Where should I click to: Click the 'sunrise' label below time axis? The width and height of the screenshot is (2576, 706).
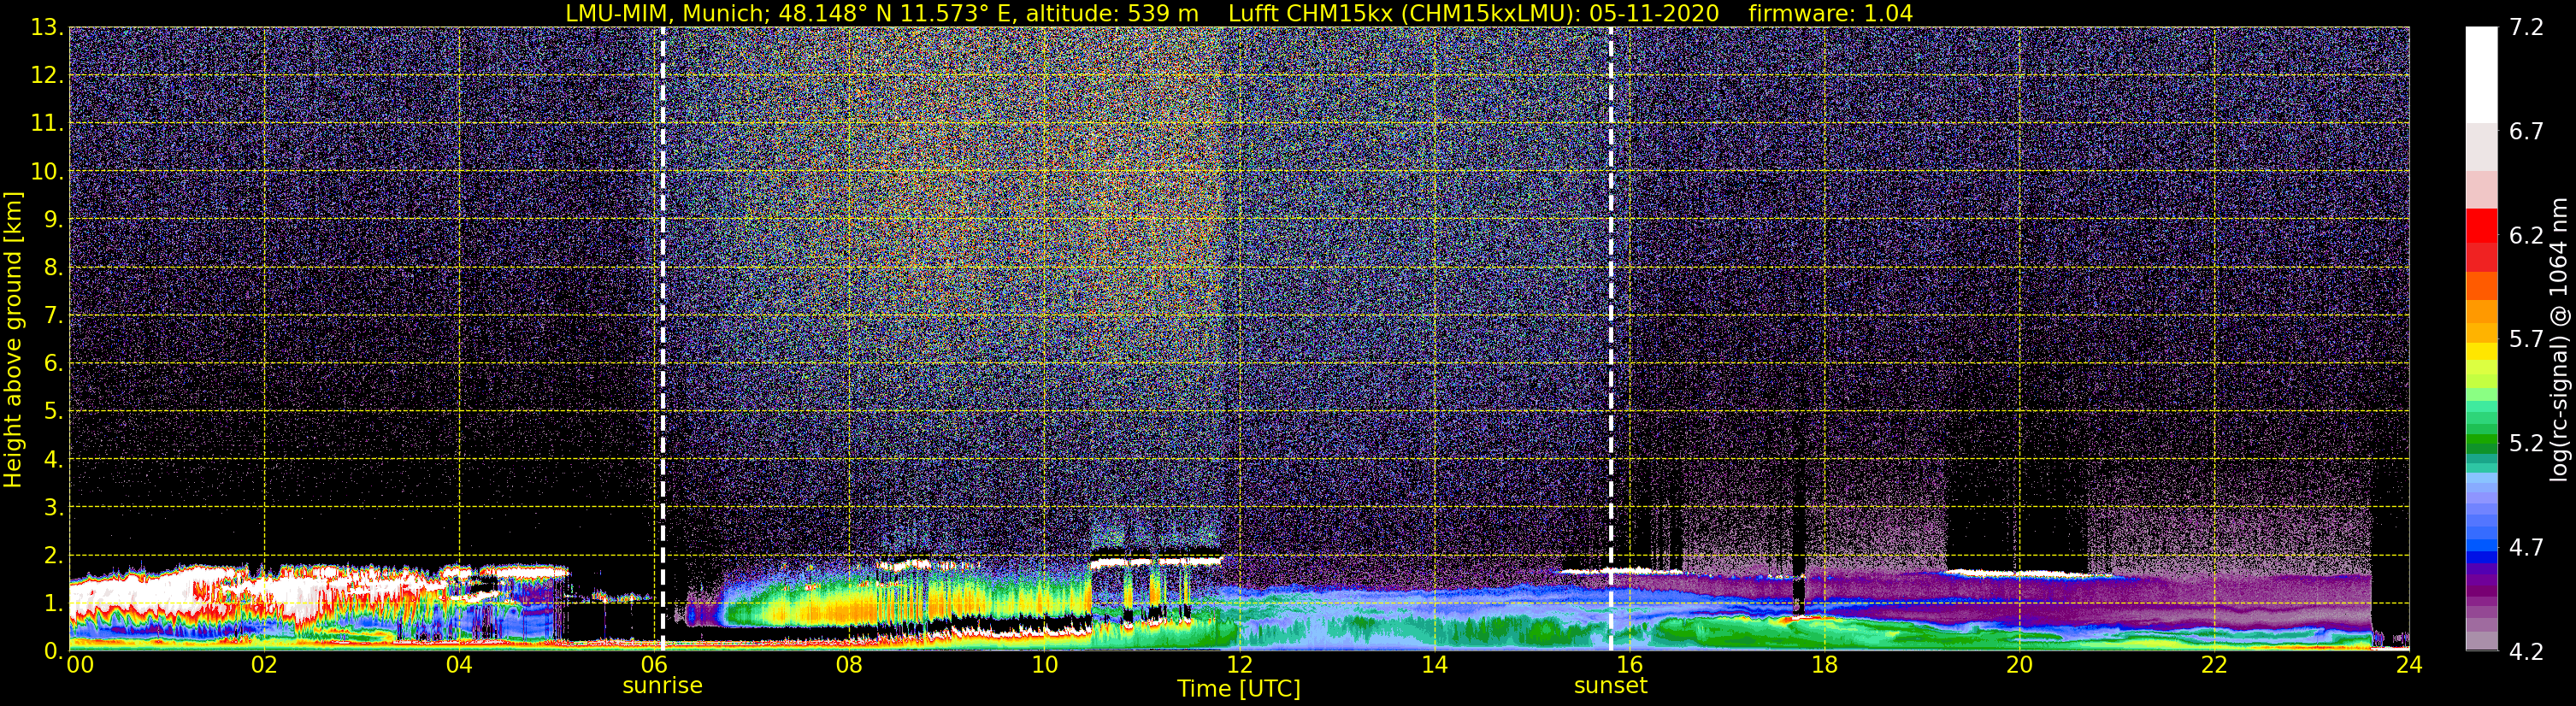click(x=662, y=686)
